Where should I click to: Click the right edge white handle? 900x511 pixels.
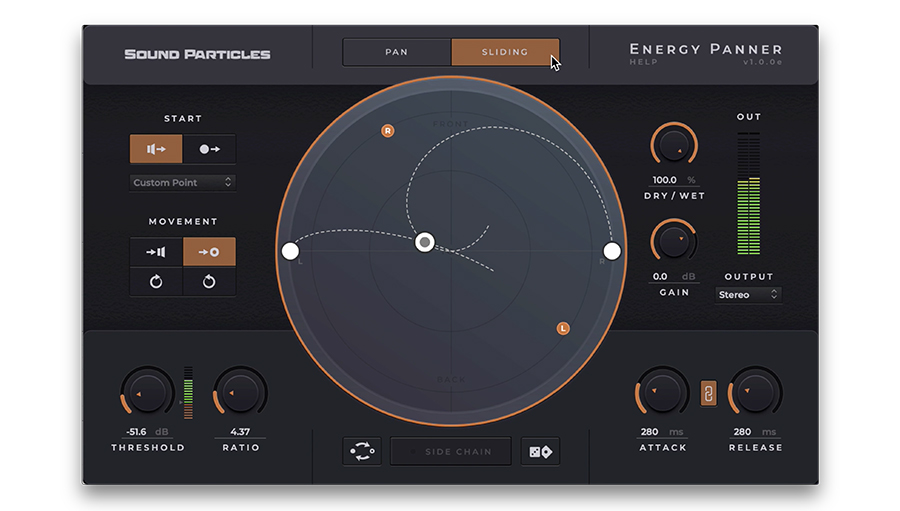point(612,251)
